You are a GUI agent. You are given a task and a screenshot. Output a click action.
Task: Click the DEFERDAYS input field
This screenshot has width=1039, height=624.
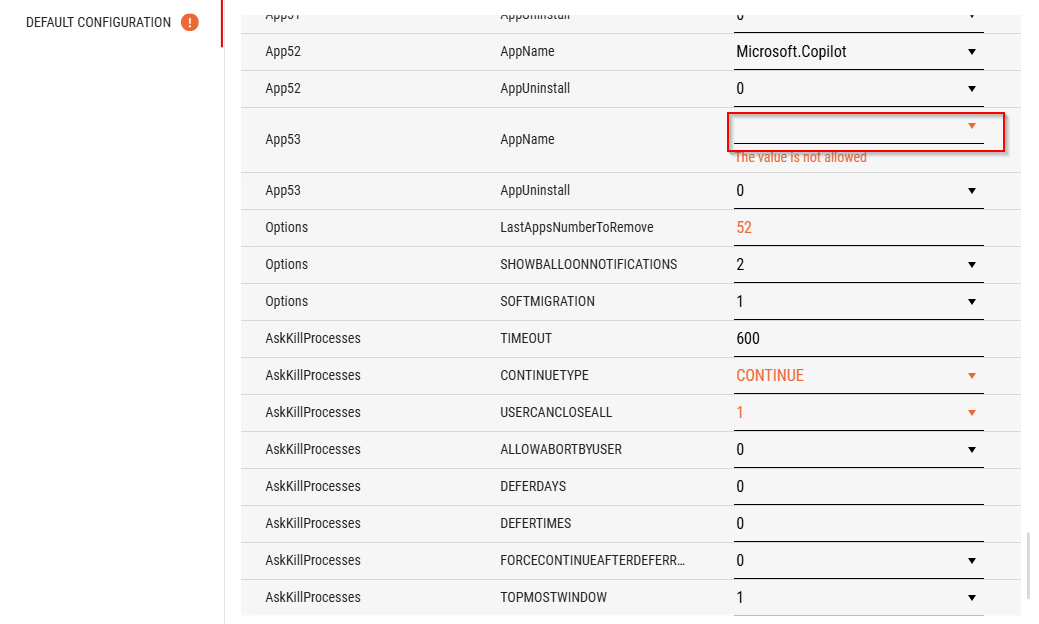pyautogui.click(x=858, y=487)
